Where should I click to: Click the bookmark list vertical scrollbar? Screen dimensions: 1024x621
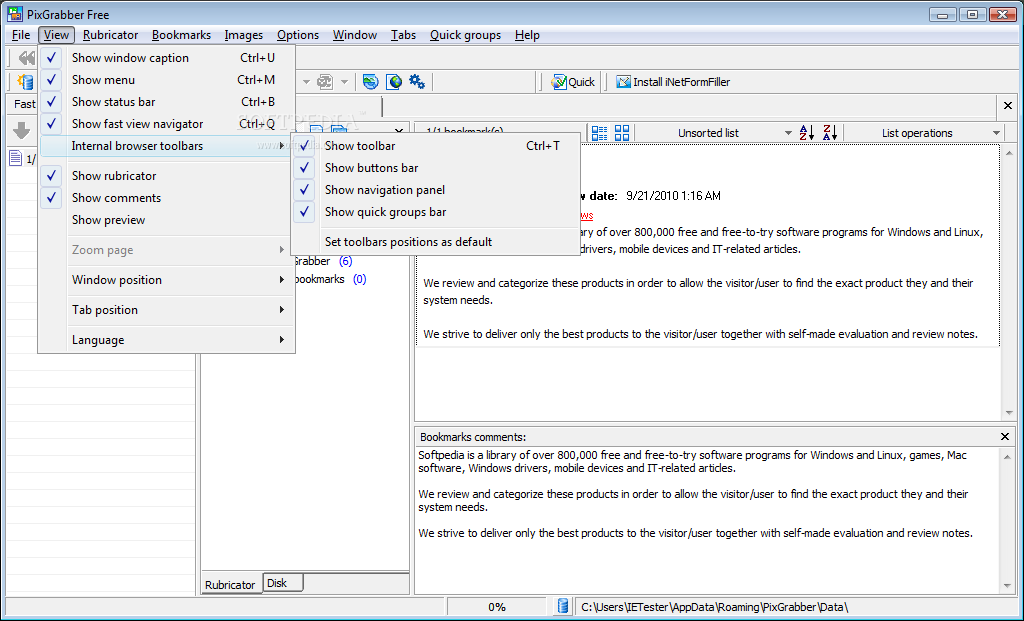[x=1009, y=283]
